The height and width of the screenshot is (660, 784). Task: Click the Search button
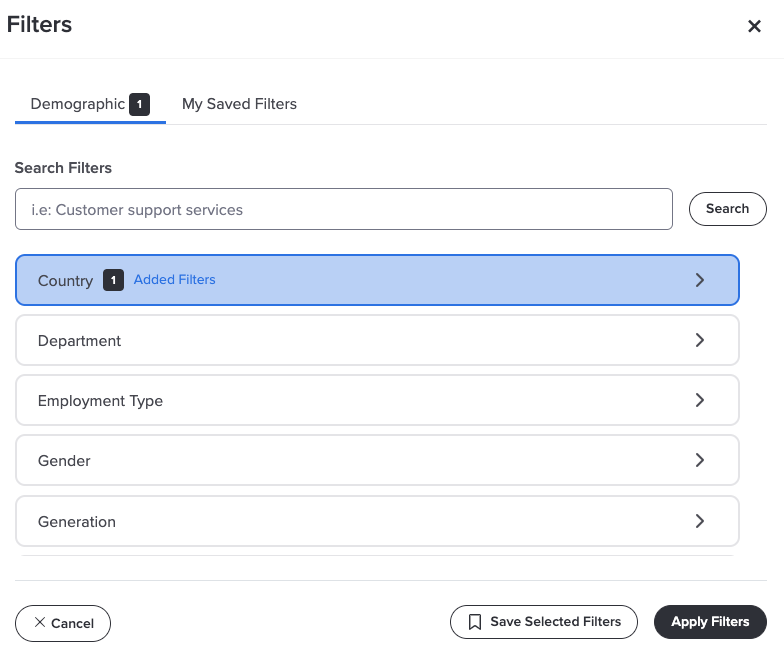pyautogui.click(x=728, y=209)
